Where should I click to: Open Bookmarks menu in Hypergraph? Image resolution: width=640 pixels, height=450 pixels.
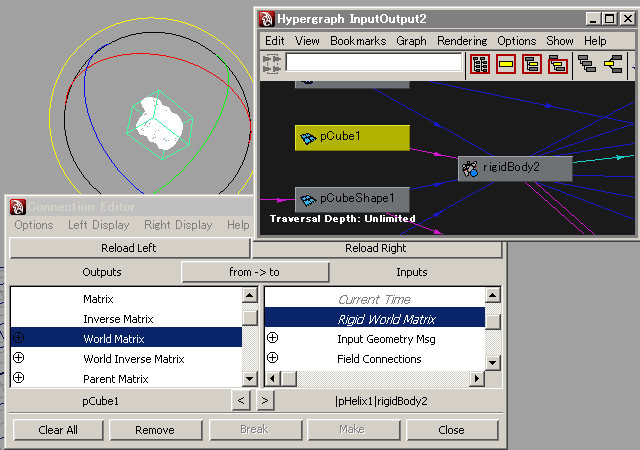358,41
